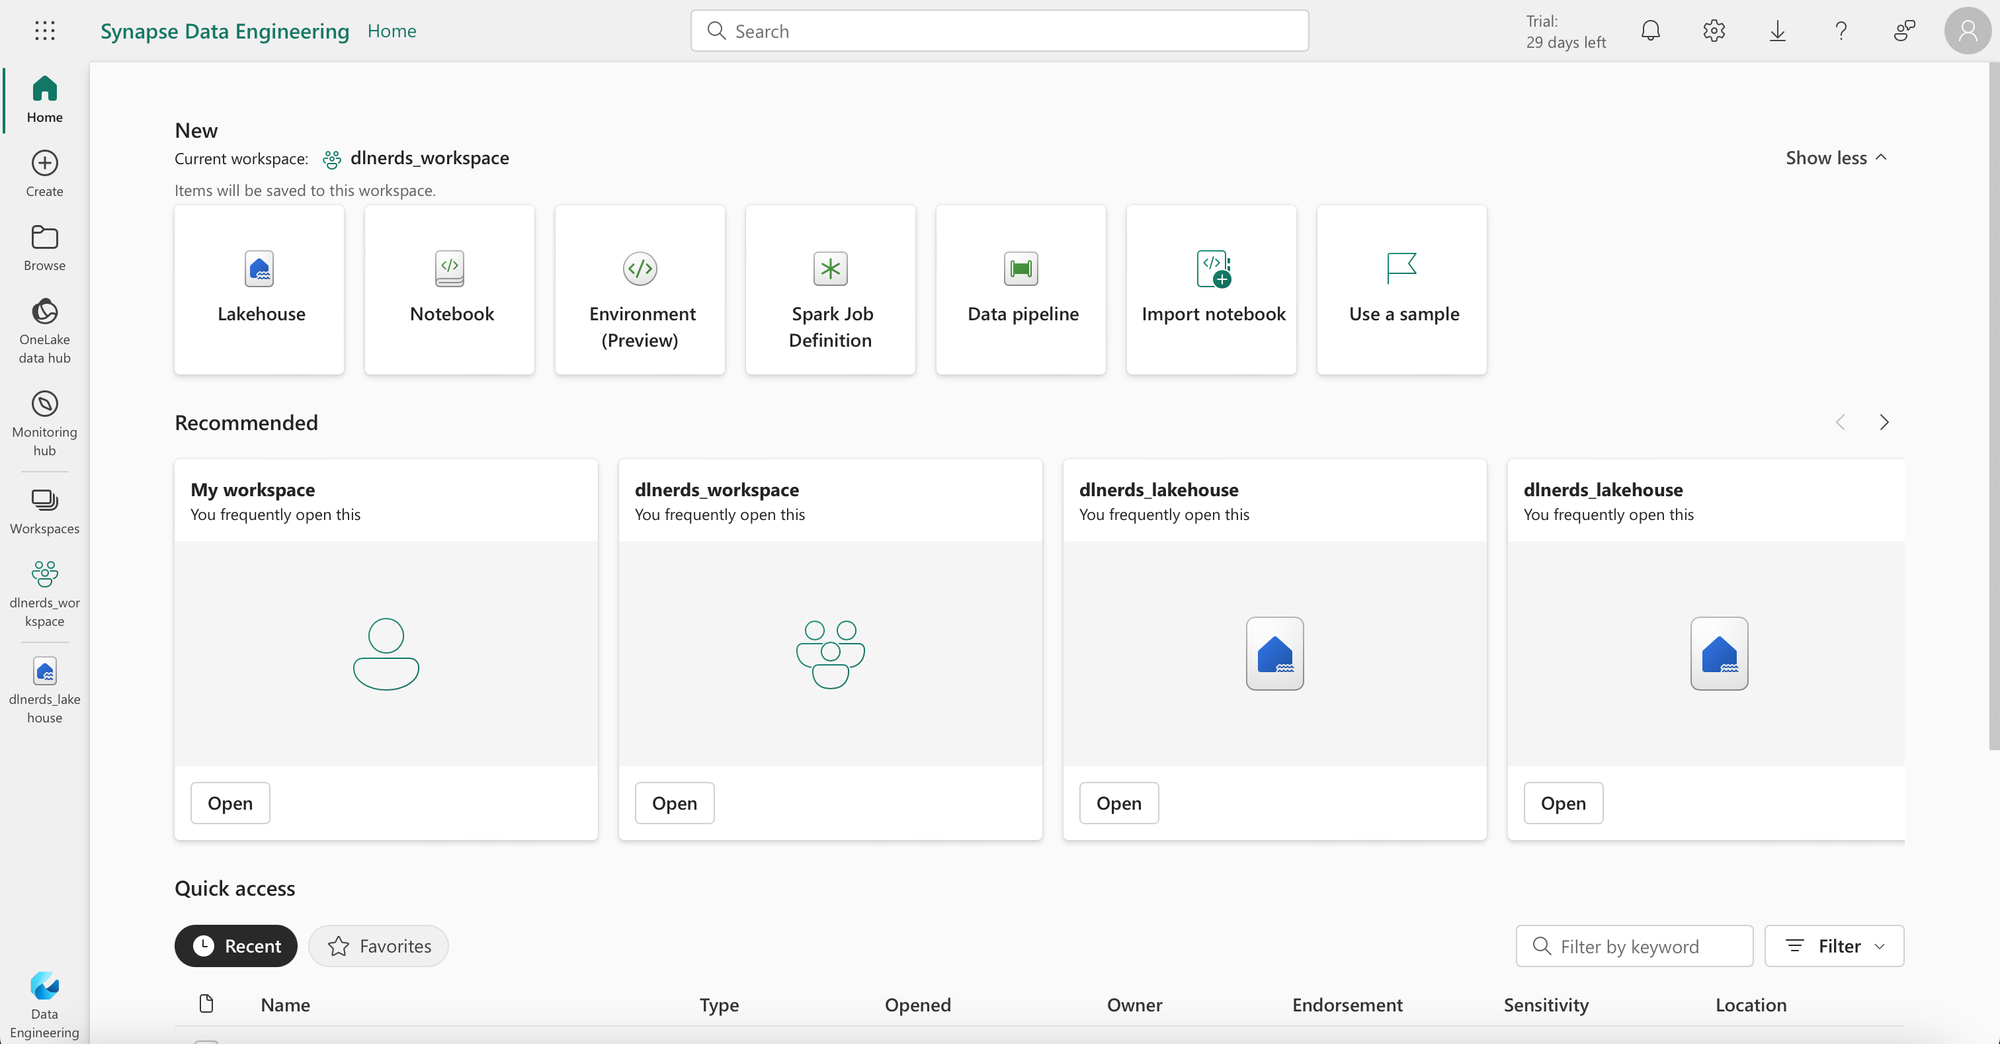Image resolution: width=2000 pixels, height=1044 pixels.
Task: Click the file icon column header
Action: [206, 1004]
